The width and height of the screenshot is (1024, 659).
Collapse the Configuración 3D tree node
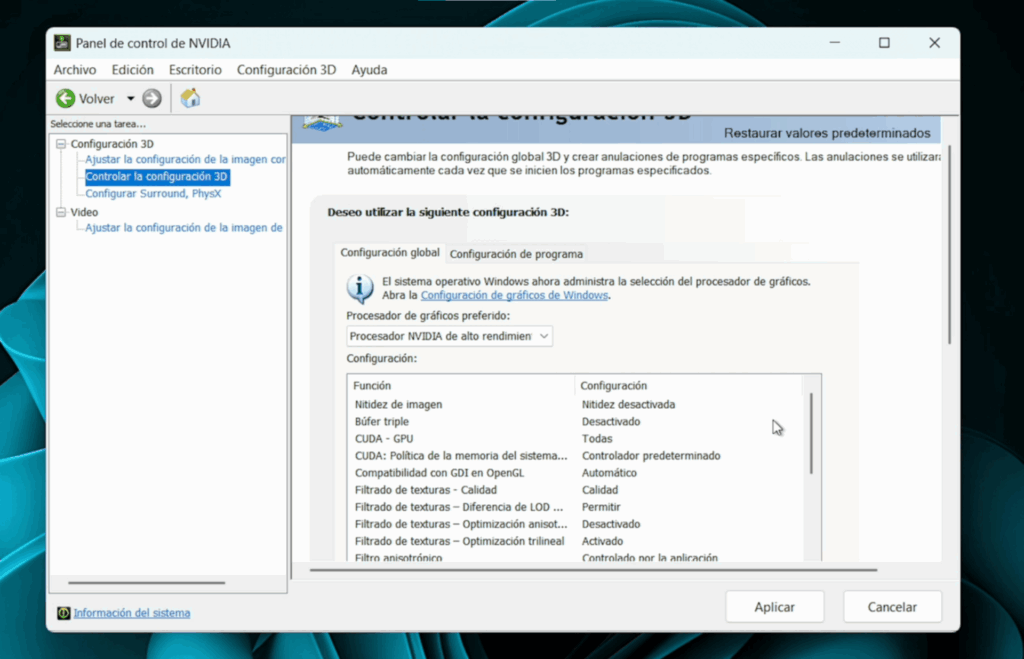[61, 144]
